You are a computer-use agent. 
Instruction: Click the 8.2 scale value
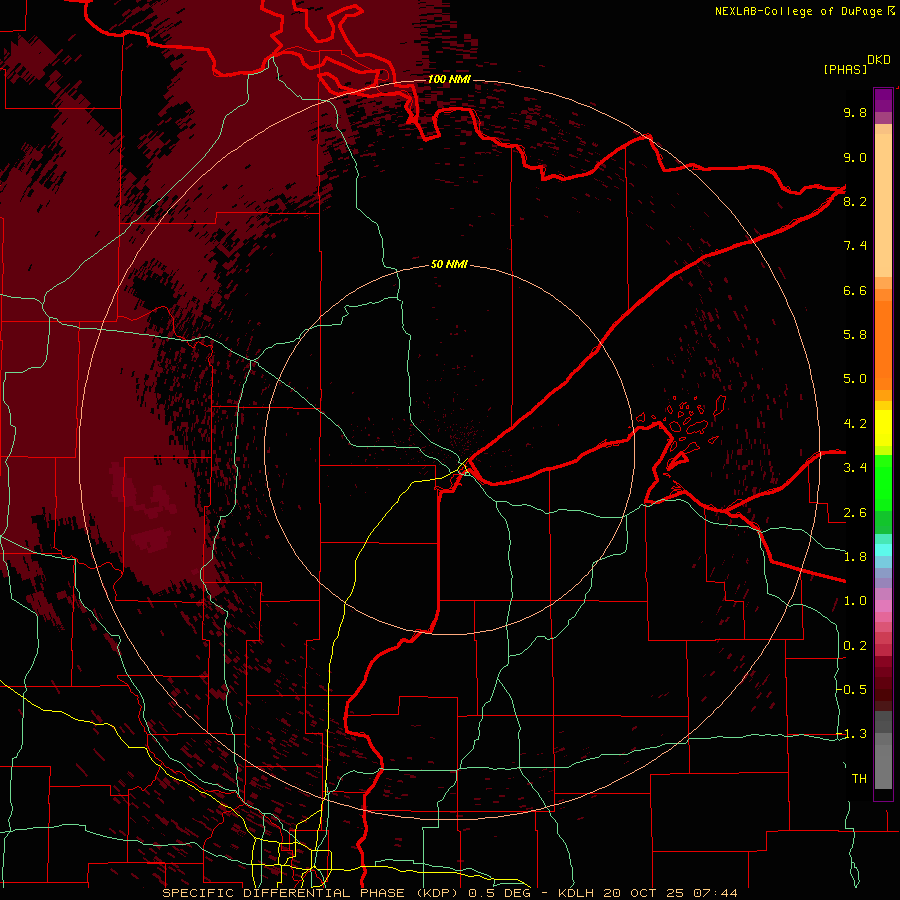pyautogui.click(x=855, y=201)
